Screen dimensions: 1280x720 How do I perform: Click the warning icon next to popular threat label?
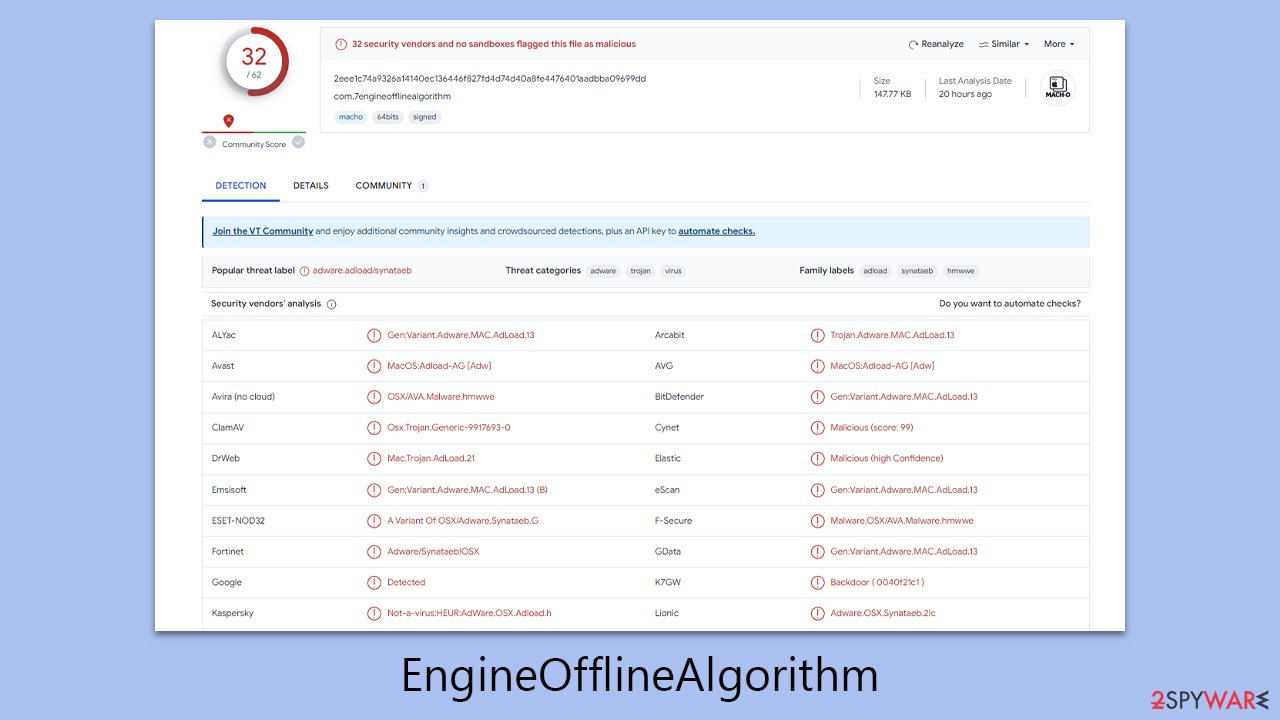[303, 270]
